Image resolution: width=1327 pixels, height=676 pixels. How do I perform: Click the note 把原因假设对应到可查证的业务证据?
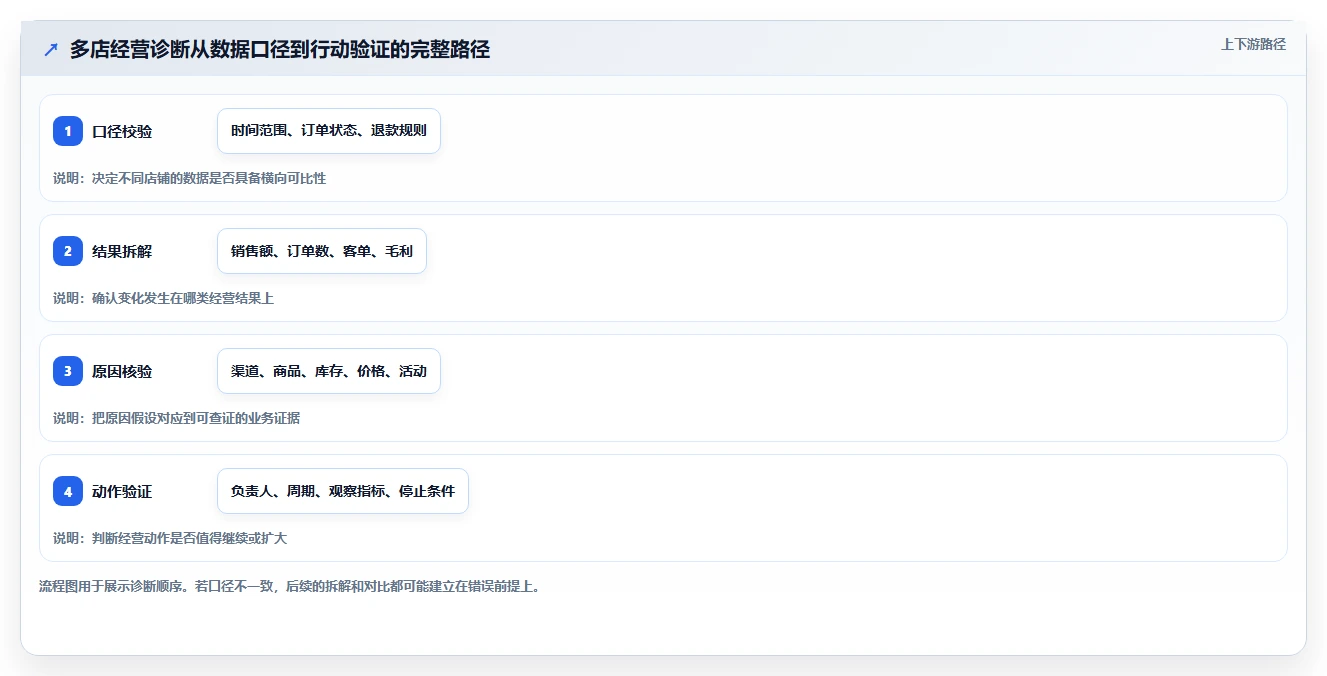coord(196,418)
